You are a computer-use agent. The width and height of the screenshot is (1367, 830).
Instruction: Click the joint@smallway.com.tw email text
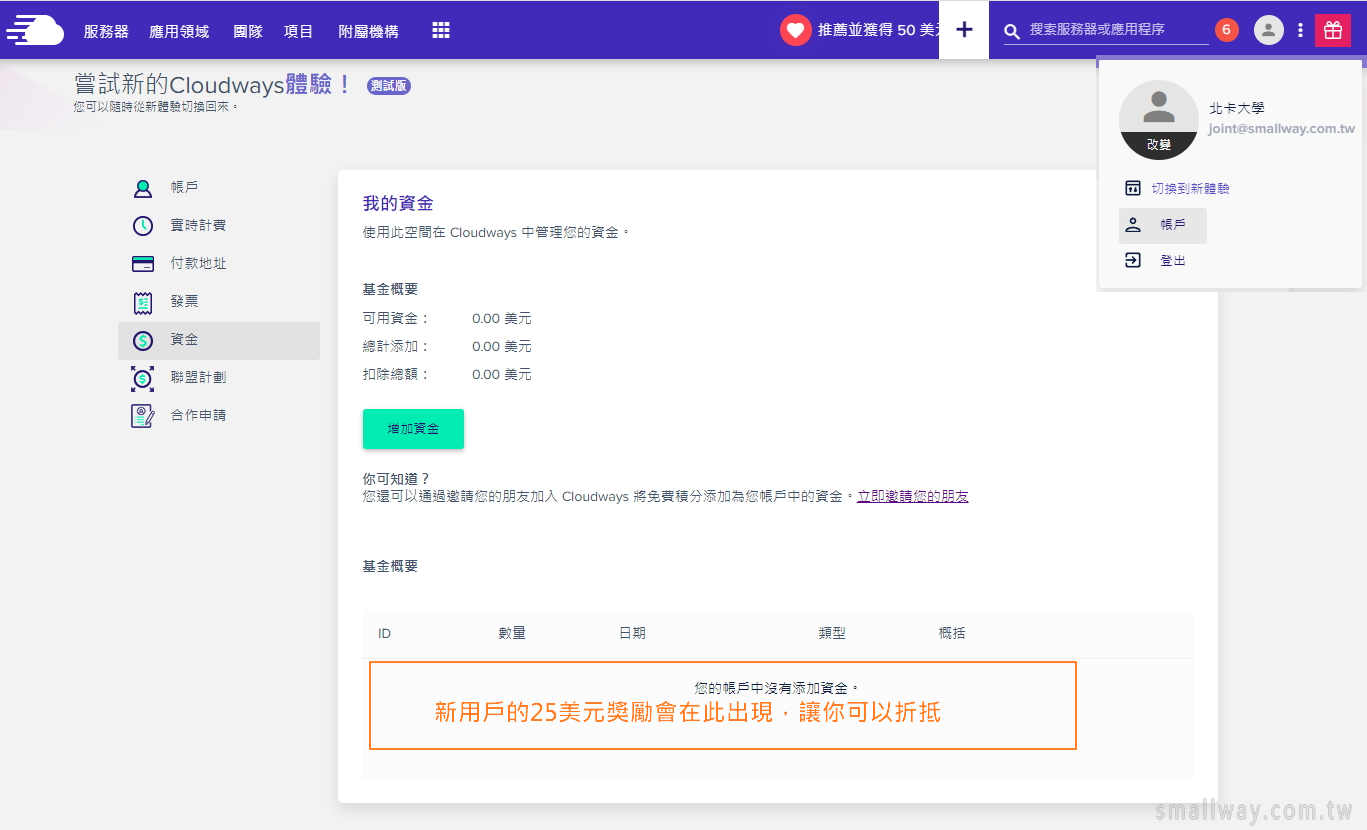1282,129
